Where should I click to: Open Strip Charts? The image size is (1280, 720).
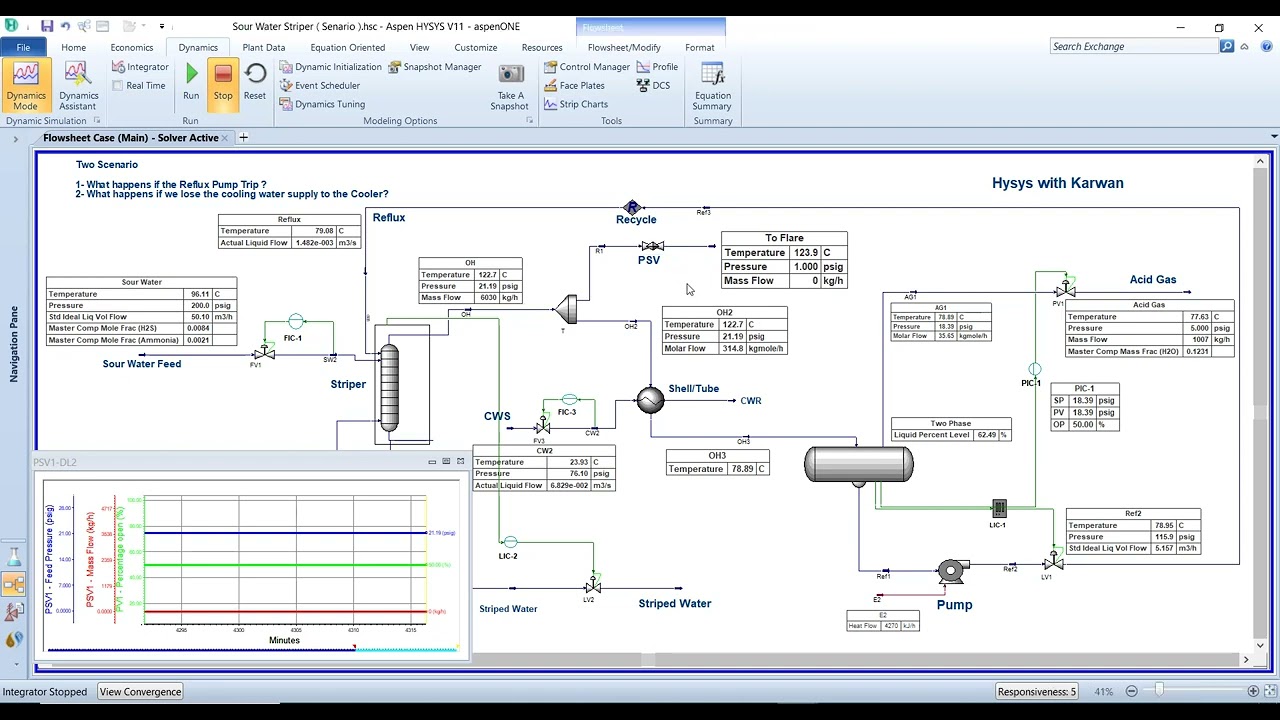575,104
